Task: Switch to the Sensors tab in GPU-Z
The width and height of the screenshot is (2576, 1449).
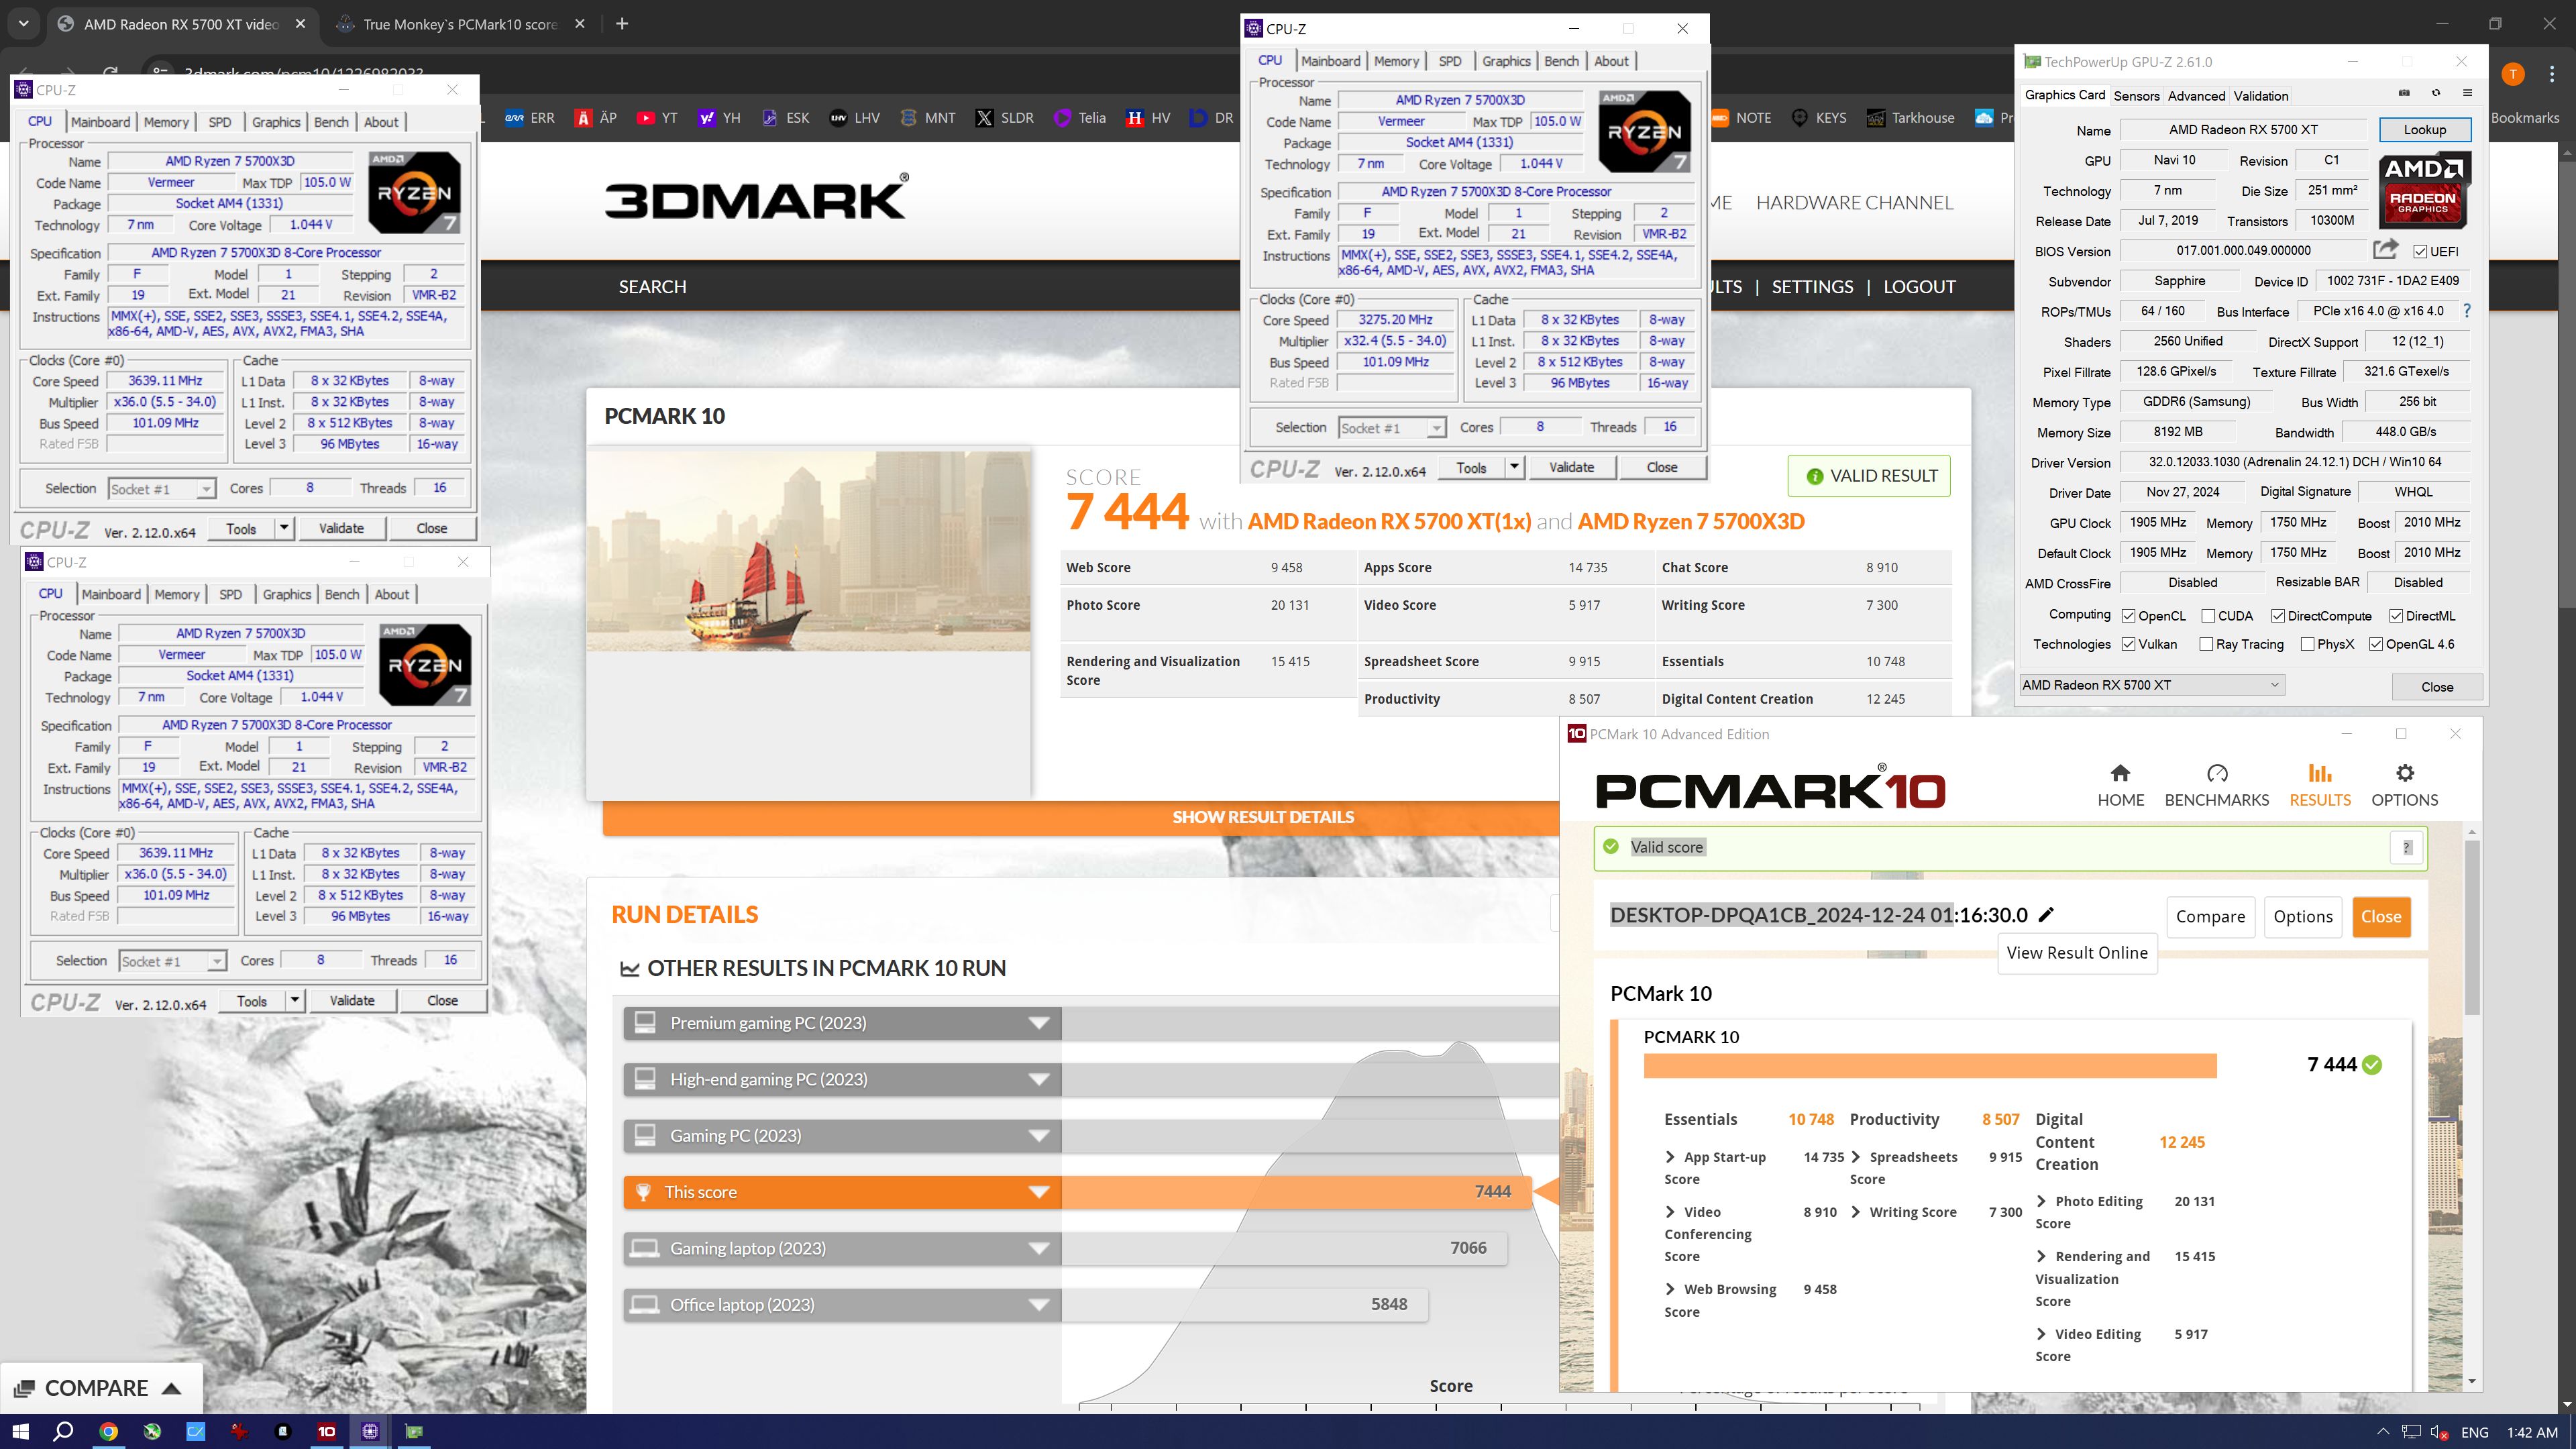Action: 2136,96
